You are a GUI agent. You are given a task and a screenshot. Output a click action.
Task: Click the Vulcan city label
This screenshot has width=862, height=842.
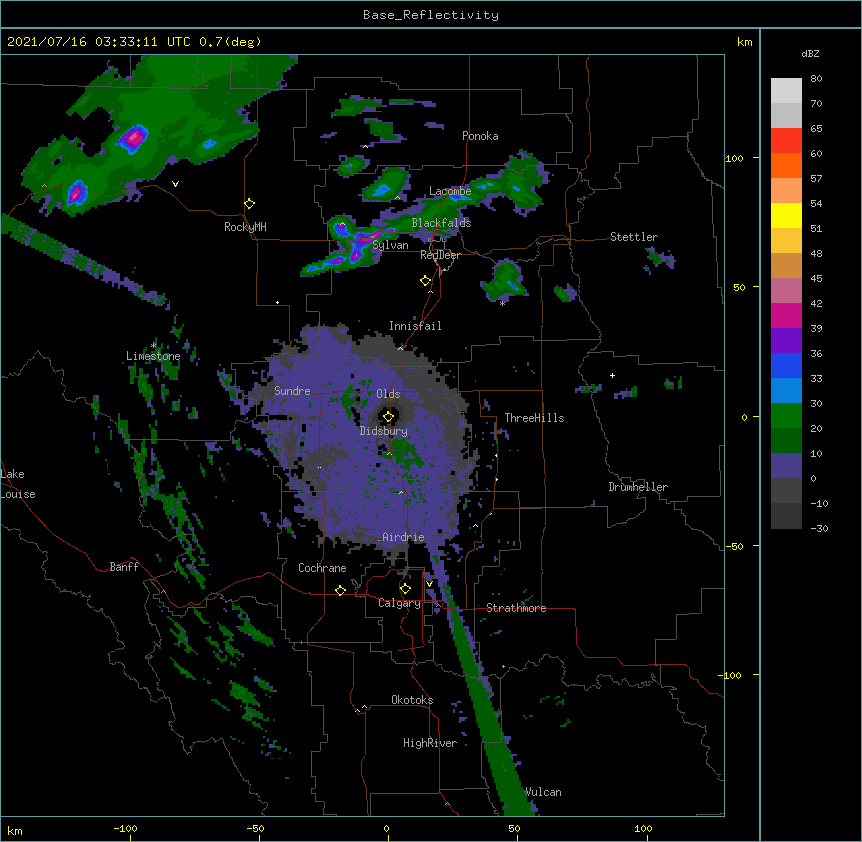[x=543, y=792]
